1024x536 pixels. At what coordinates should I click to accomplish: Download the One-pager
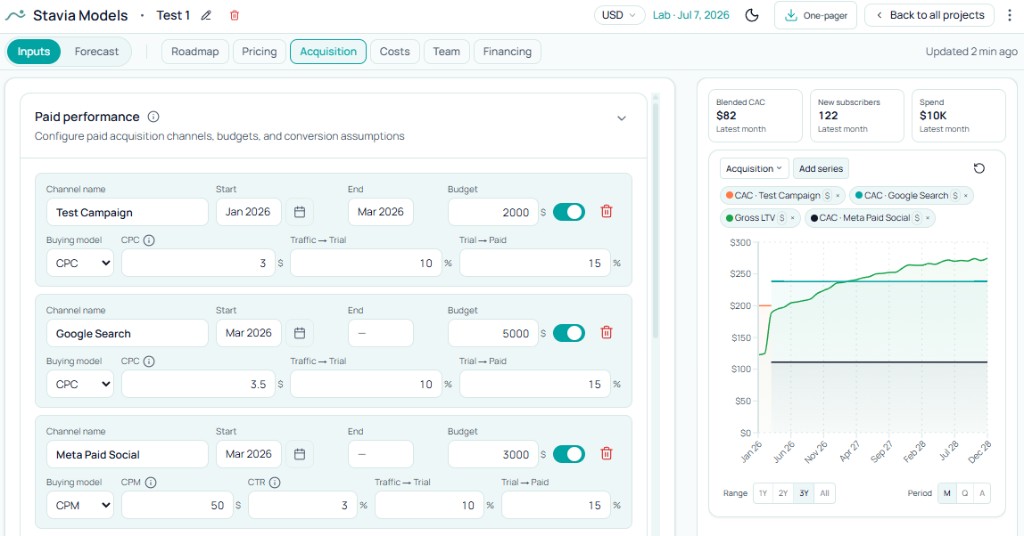tap(816, 15)
